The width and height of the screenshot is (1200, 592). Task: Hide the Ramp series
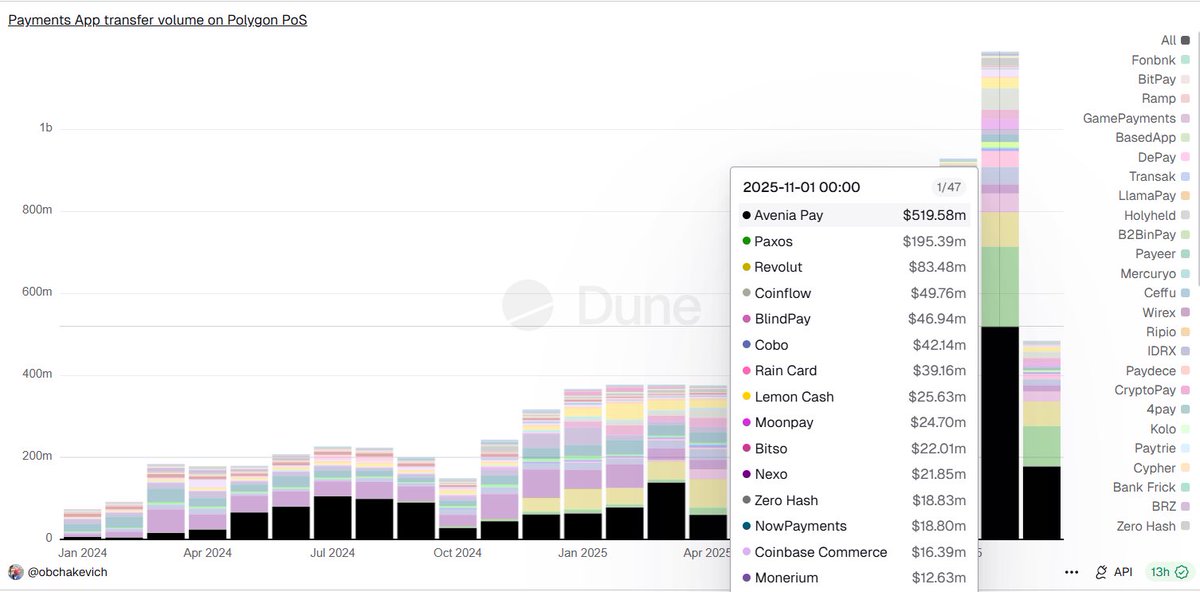[1166, 99]
